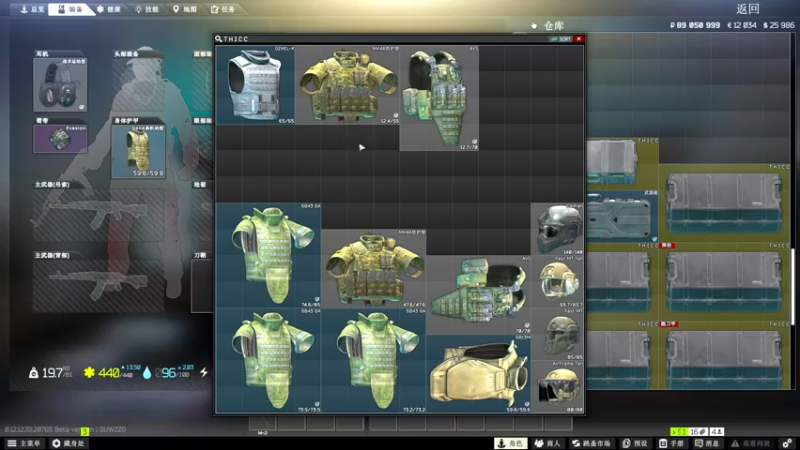Image resolution: width=800 pixels, height=450 pixels.
Task: Click the hydration value 96 indicator
Action: pos(168,372)
